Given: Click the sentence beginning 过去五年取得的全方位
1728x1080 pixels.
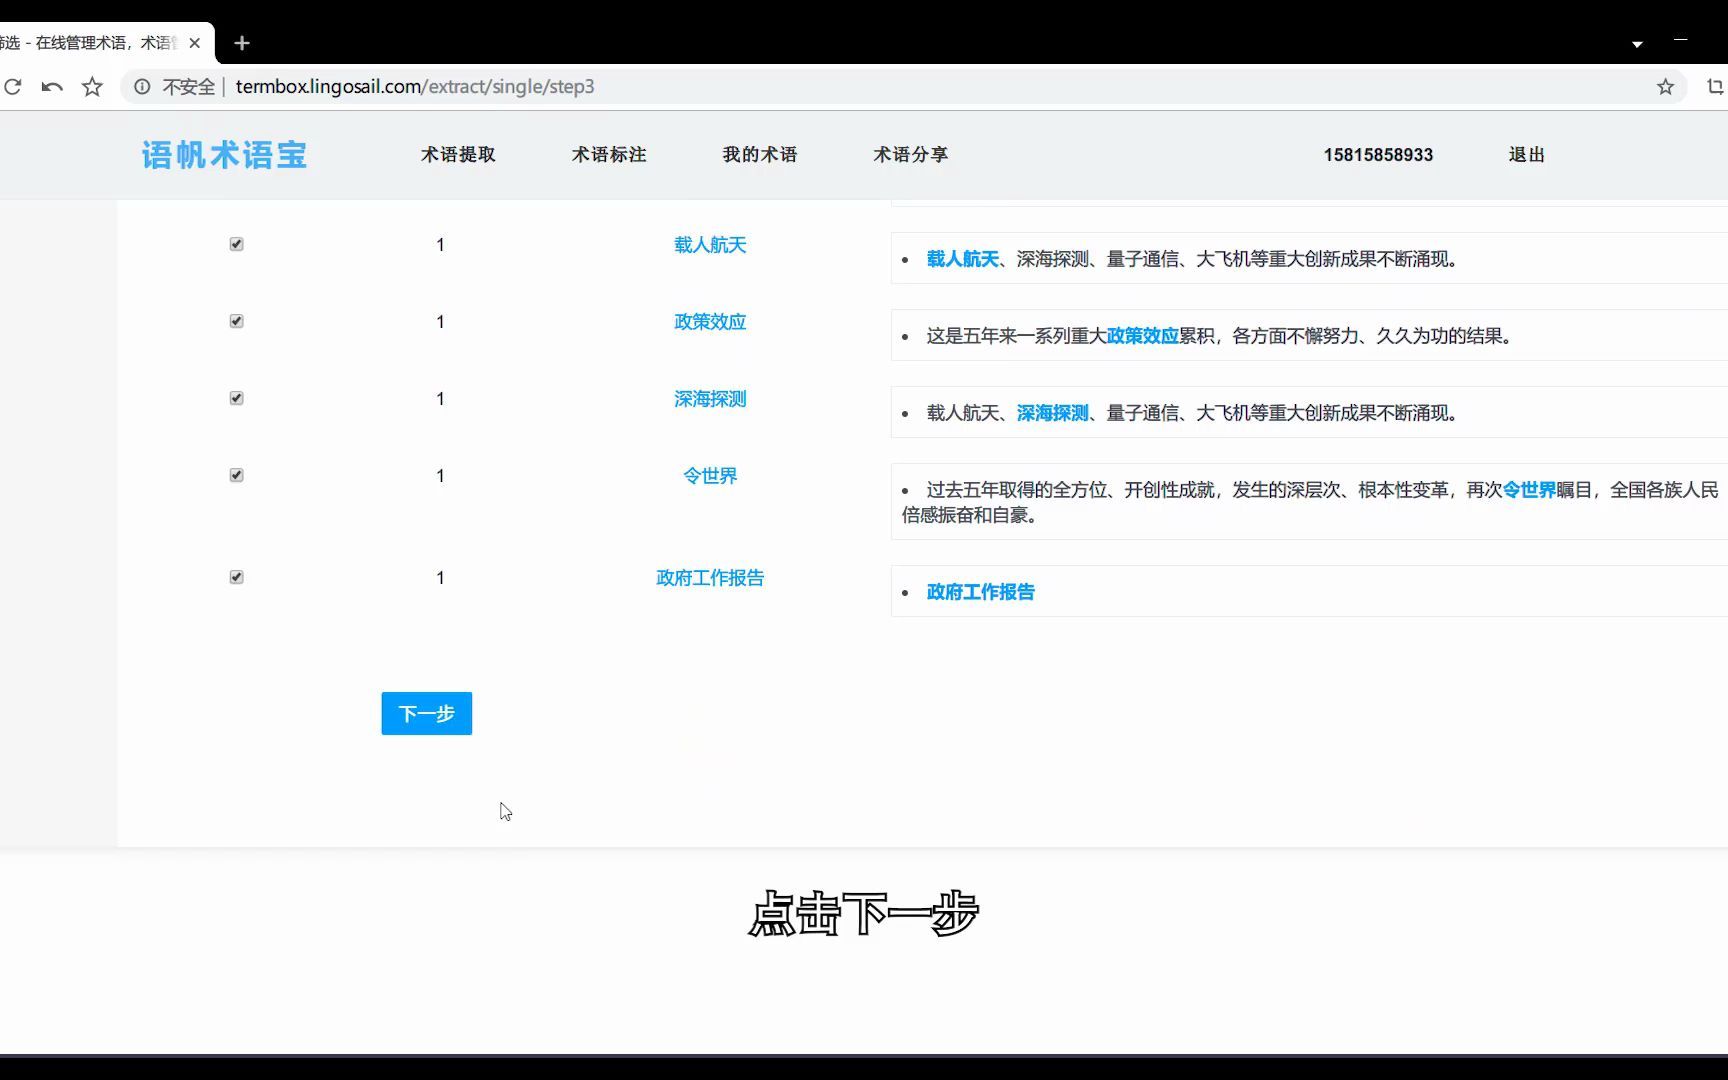Looking at the screenshot, I should coord(1310,502).
